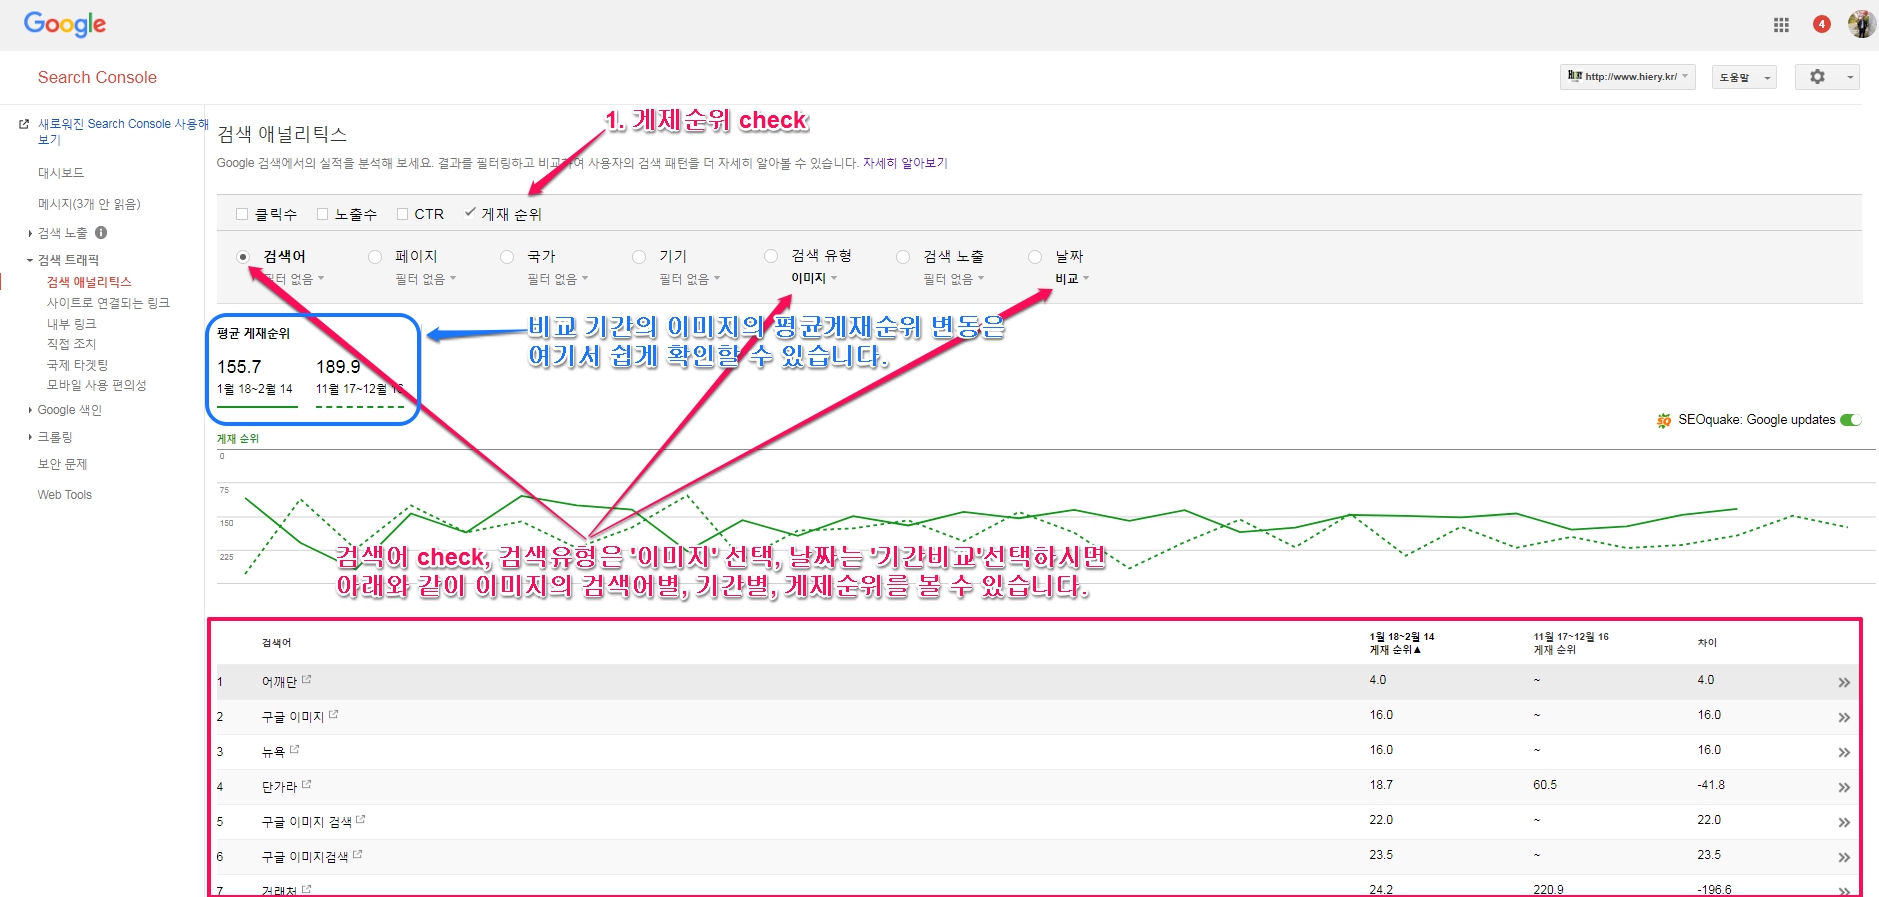Click the Search Console title link

(x=97, y=78)
